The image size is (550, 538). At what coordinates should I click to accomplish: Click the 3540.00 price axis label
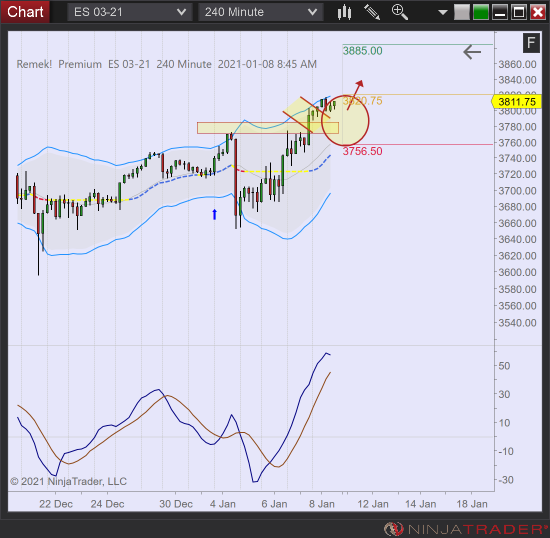coord(517,322)
